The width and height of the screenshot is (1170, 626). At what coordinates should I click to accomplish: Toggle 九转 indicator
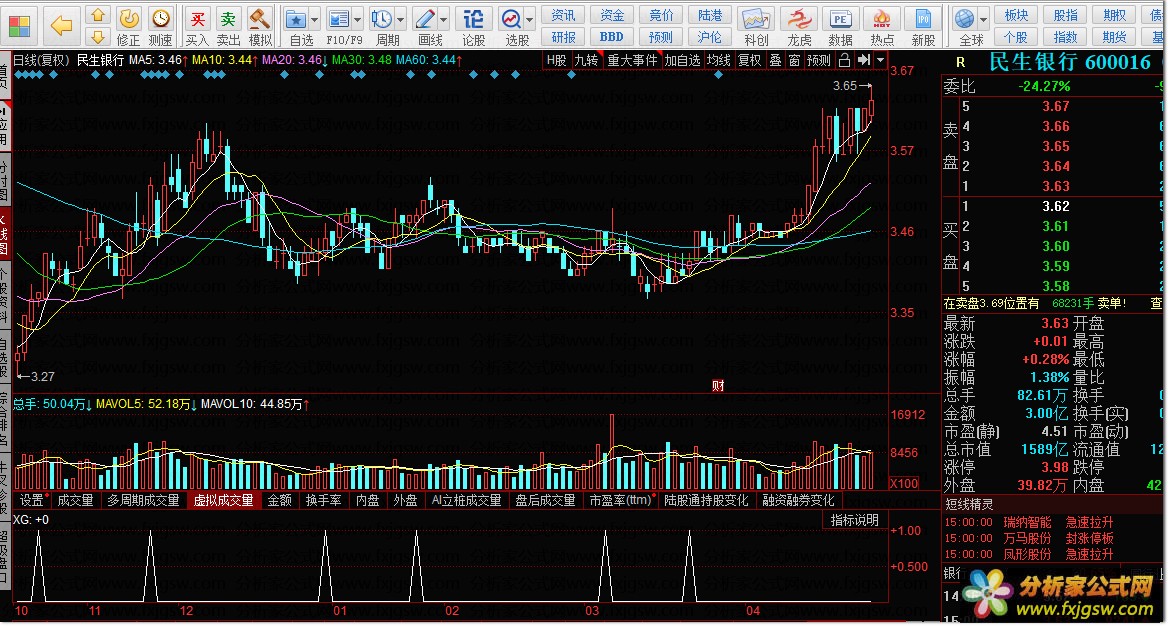click(586, 60)
